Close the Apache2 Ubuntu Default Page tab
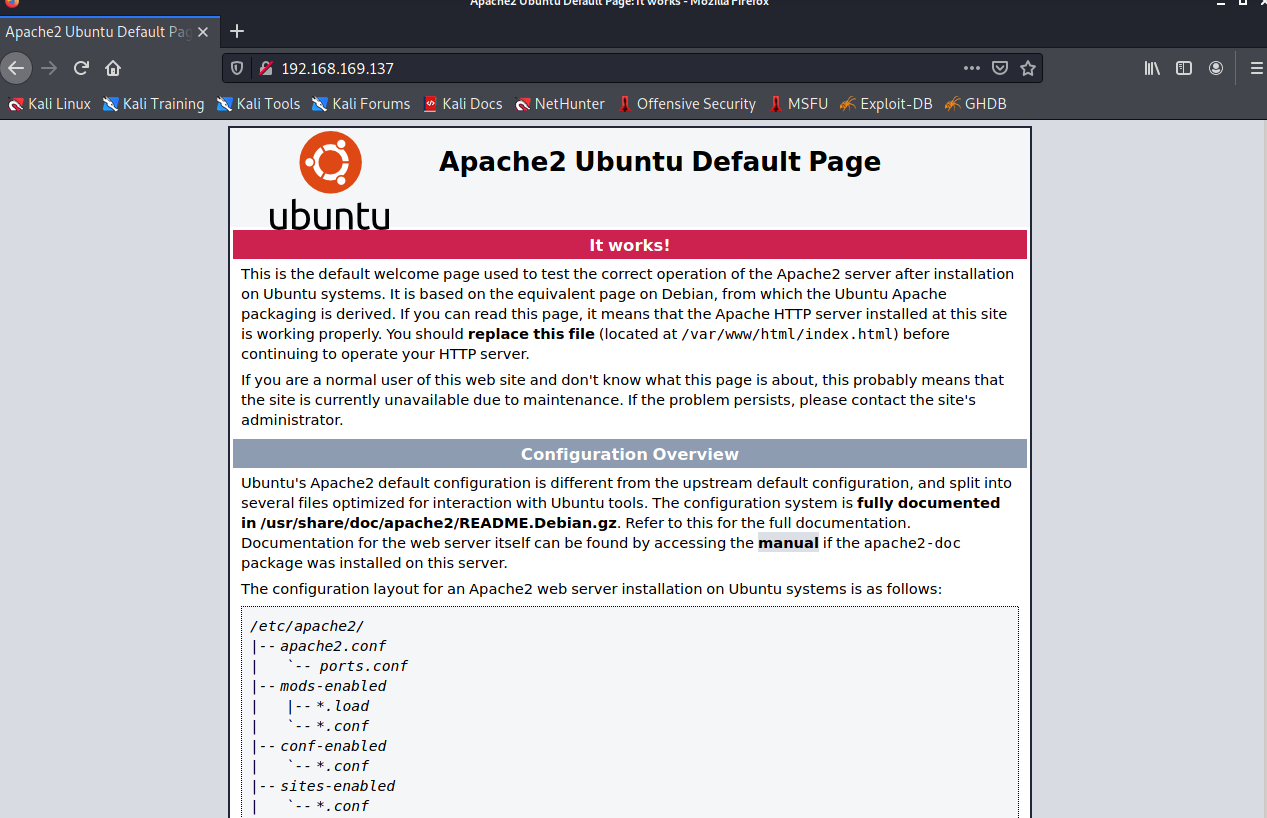Screen dimensions: 1267x818 pyautogui.click(x=203, y=32)
